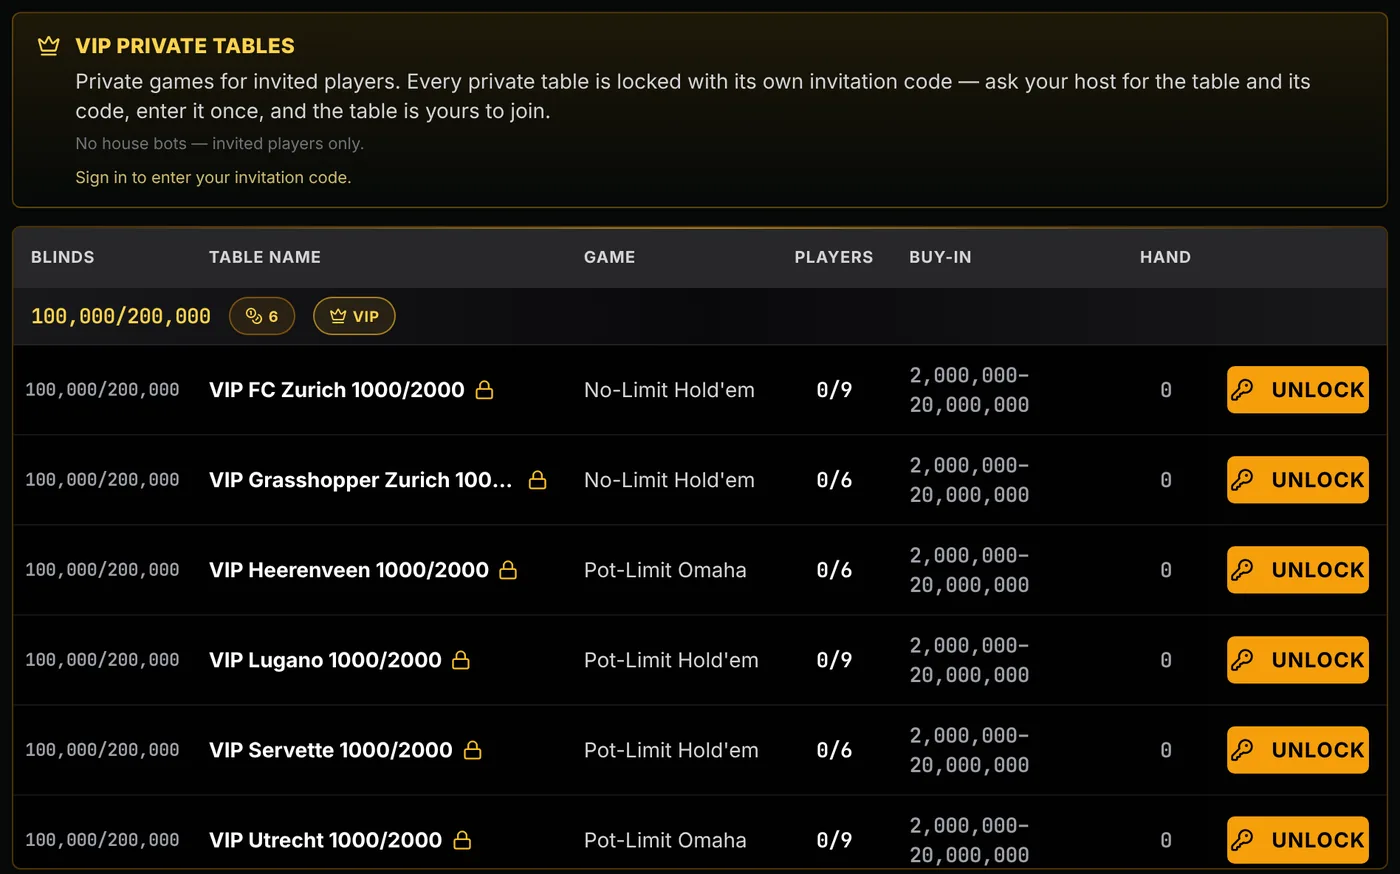Click the lock icon next to VIP Grasshopper Zurich
The width and height of the screenshot is (1400, 874).
pos(537,480)
